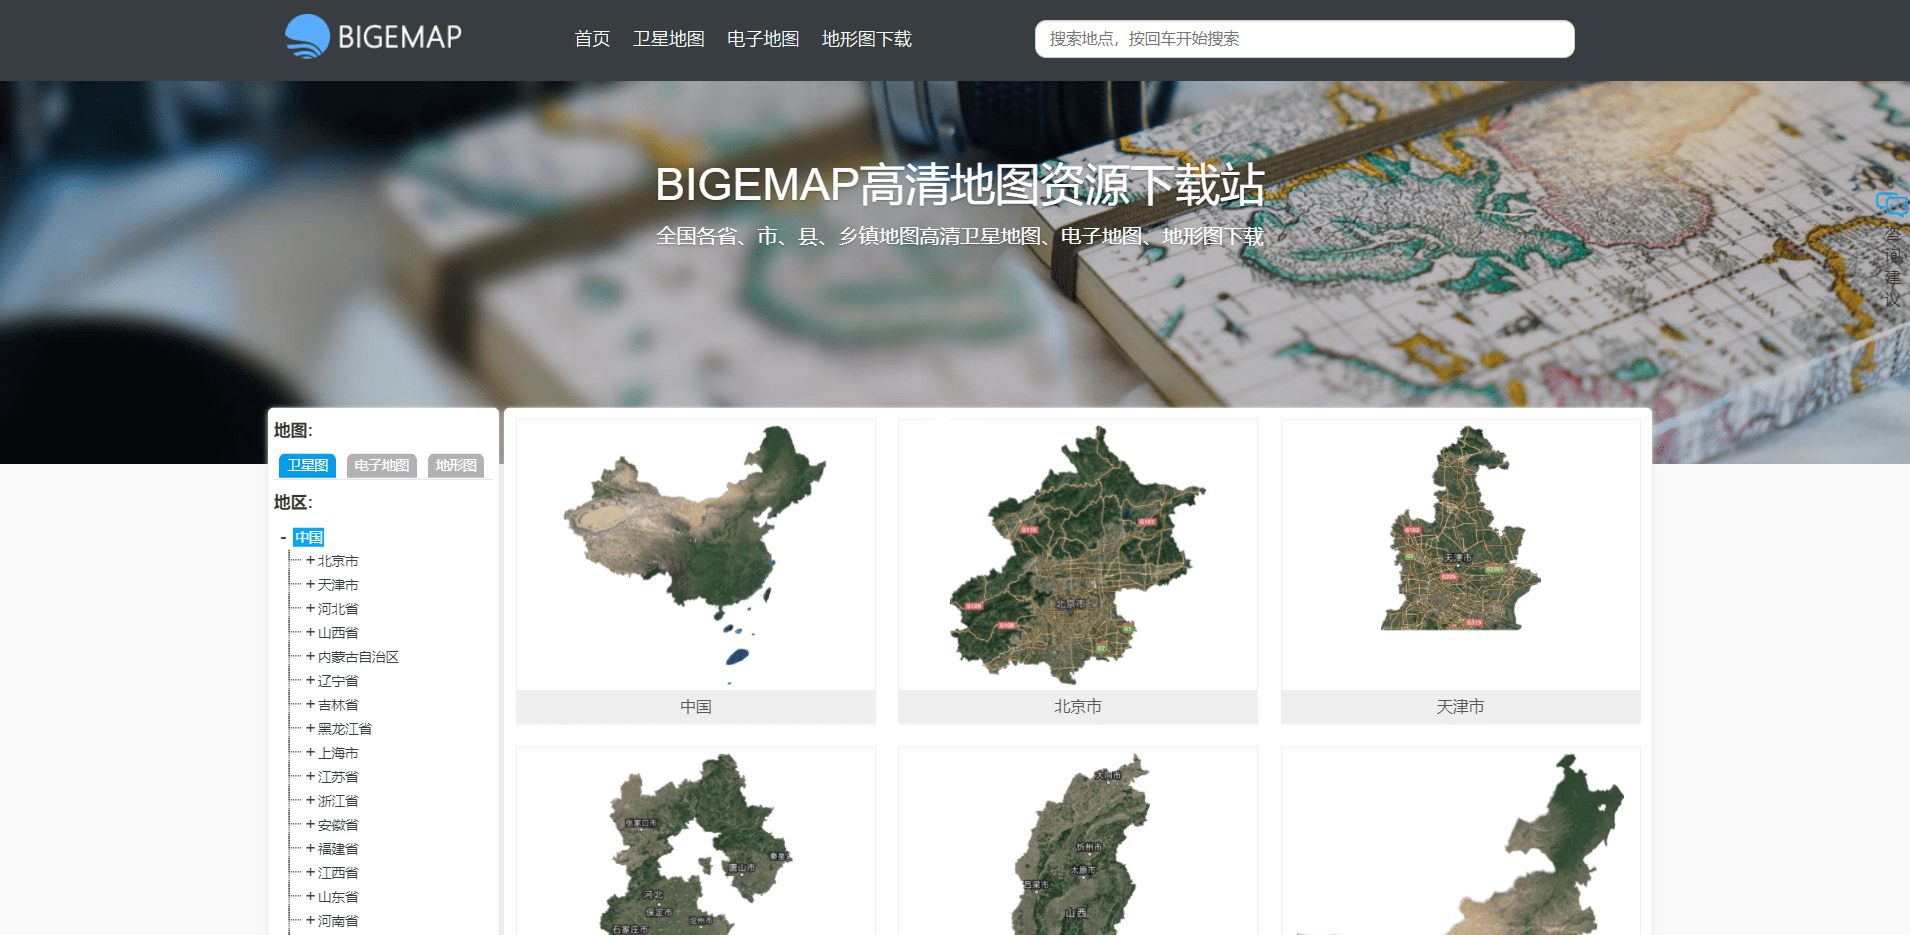Screen dimensions: 1910x935
Task: Open the 卫星地图 menu item
Action: click(669, 39)
